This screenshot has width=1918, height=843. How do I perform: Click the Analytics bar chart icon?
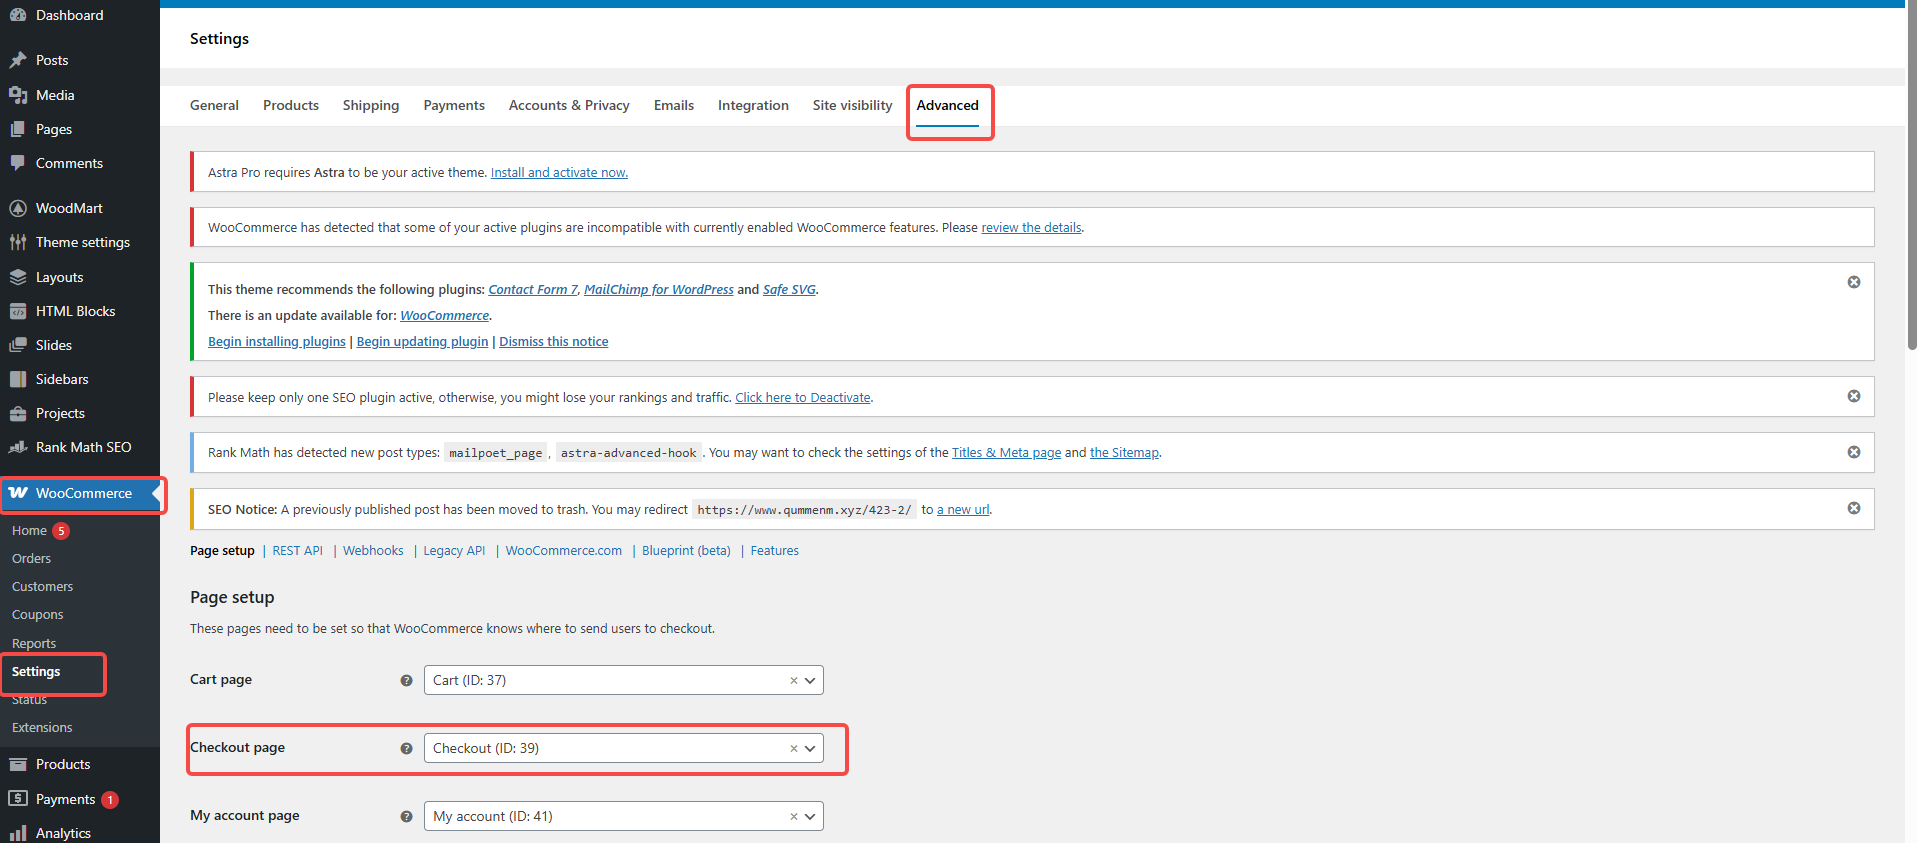click(x=18, y=832)
